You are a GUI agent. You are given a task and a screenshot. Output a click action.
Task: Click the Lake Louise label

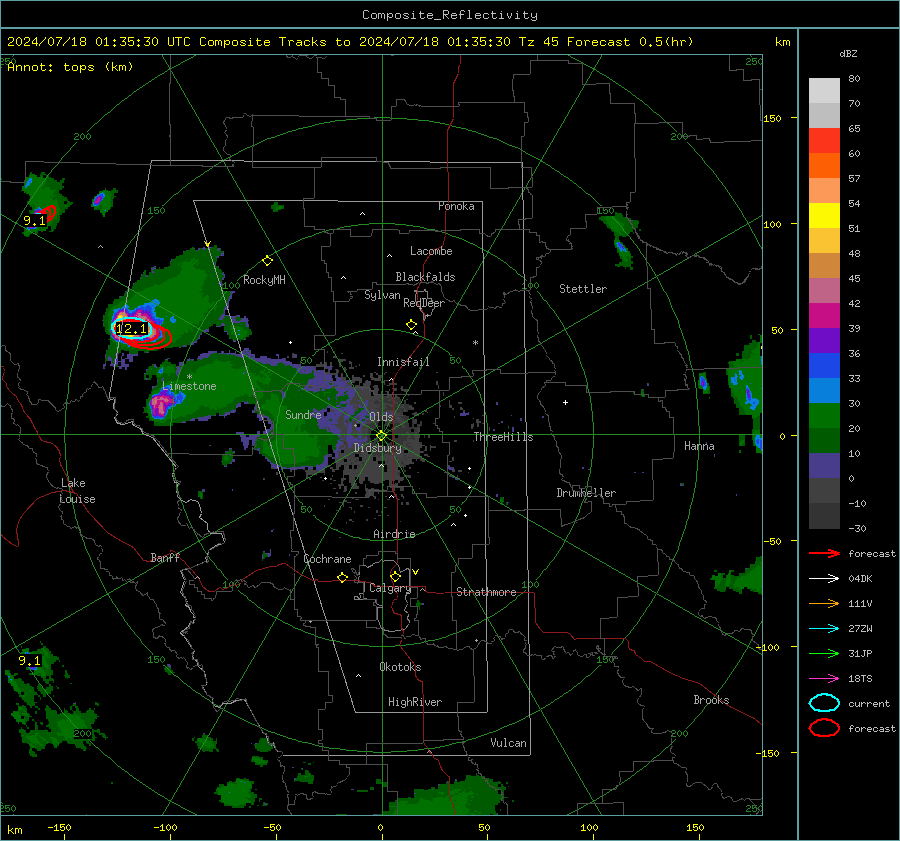77,491
